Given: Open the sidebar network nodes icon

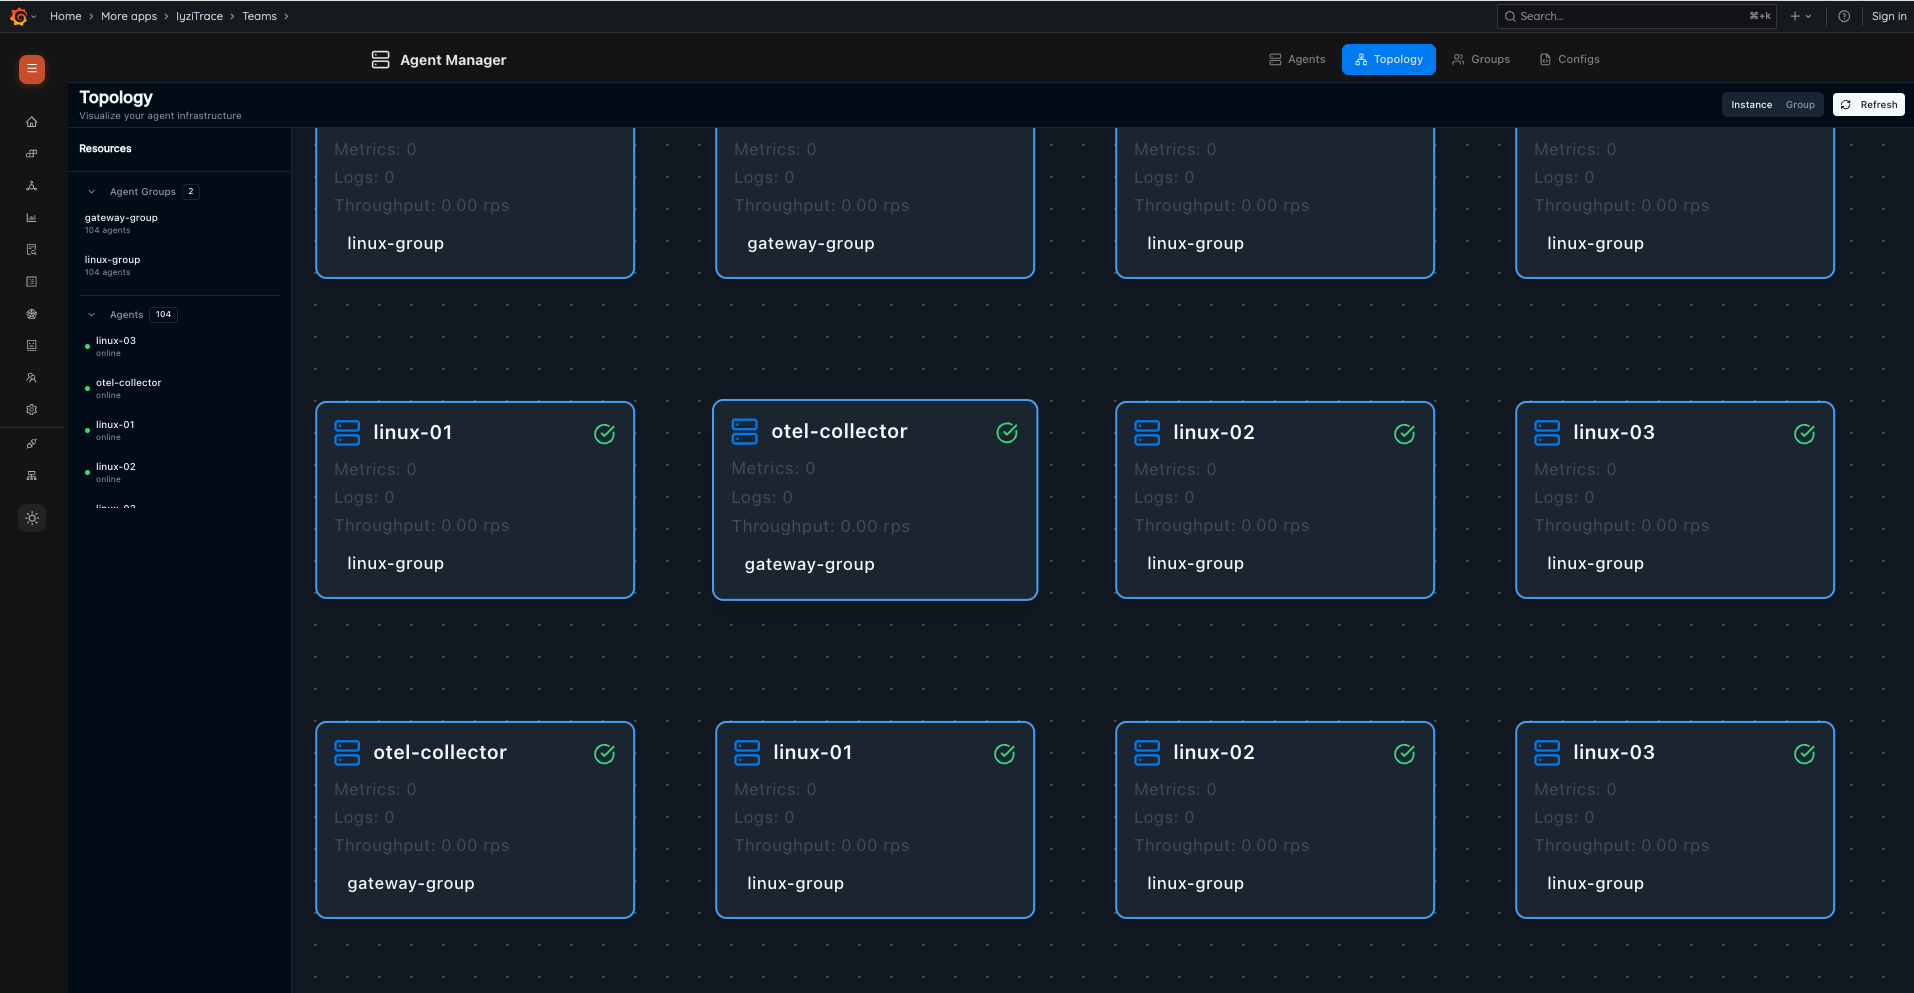Looking at the screenshot, I should (x=32, y=186).
